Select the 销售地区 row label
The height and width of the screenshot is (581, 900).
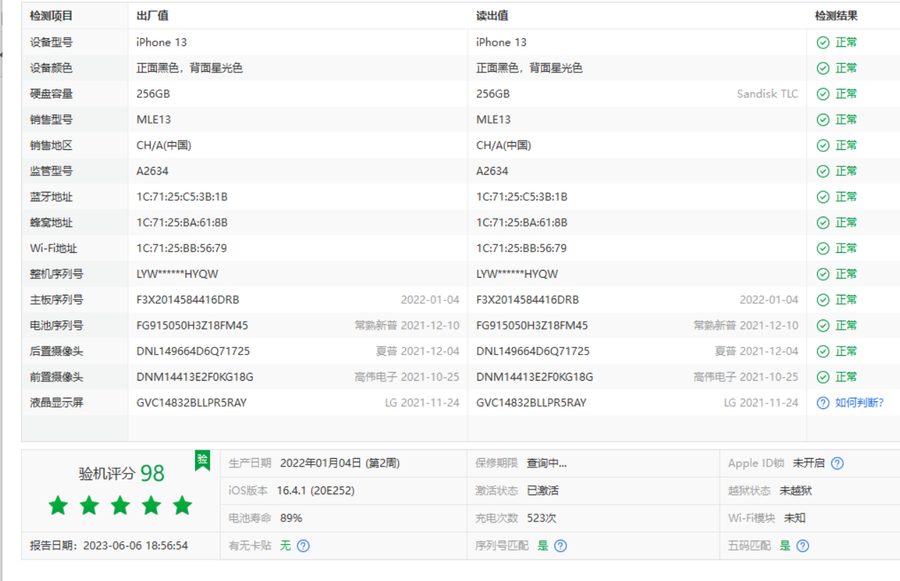(x=51, y=145)
